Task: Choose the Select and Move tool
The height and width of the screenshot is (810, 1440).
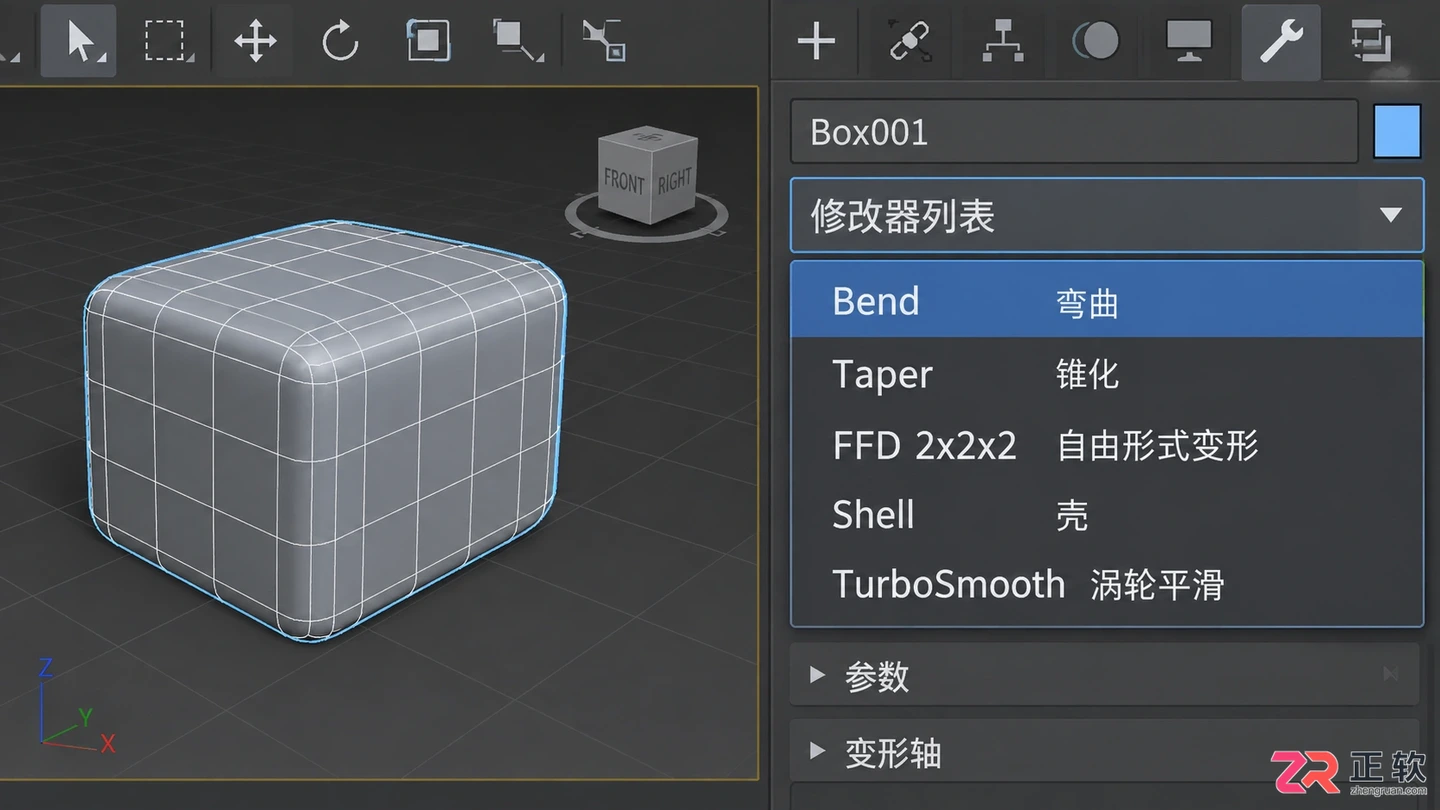Action: [255, 40]
